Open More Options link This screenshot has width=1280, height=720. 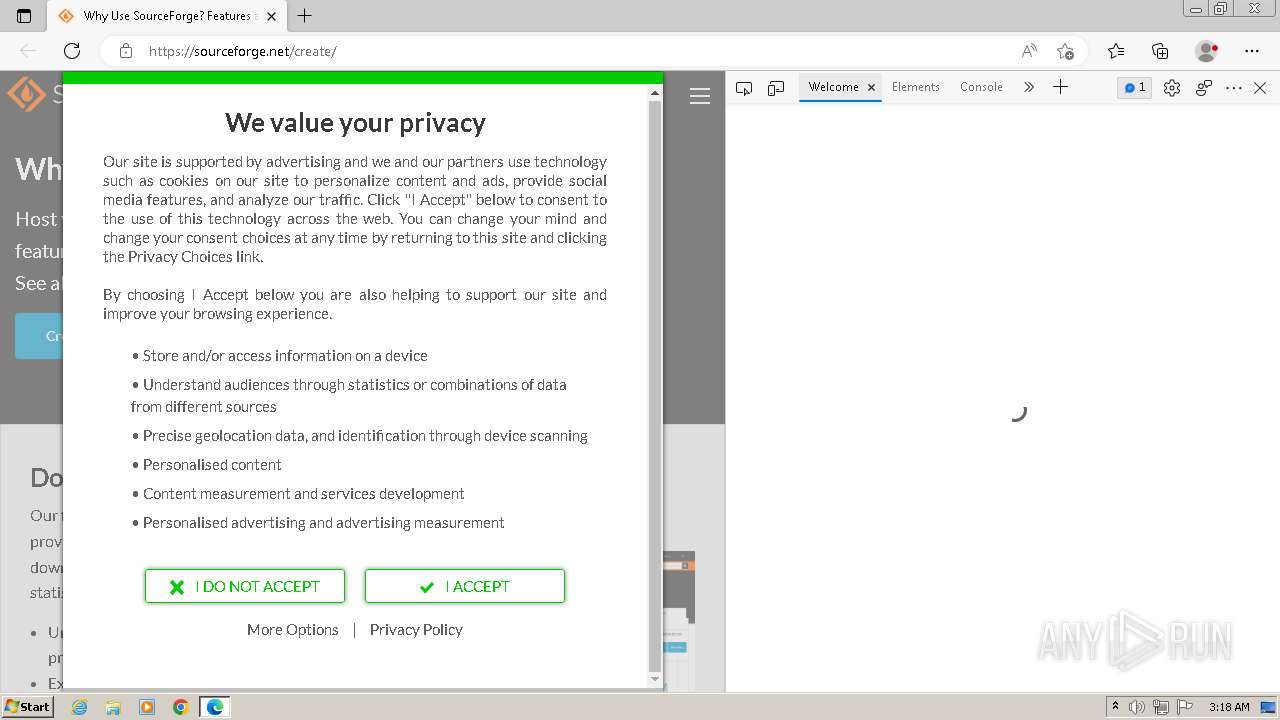click(293, 629)
